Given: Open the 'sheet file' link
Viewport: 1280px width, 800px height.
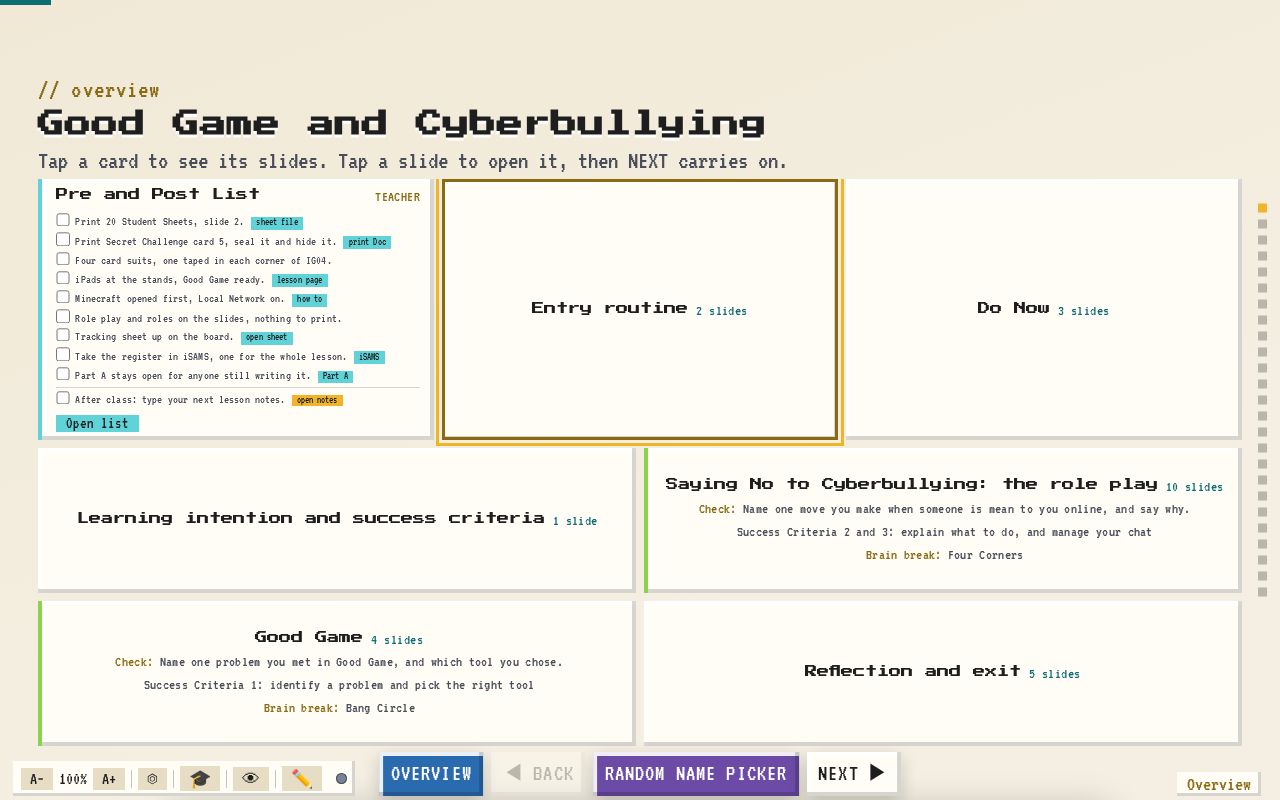Looking at the screenshot, I should click(277, 223).
